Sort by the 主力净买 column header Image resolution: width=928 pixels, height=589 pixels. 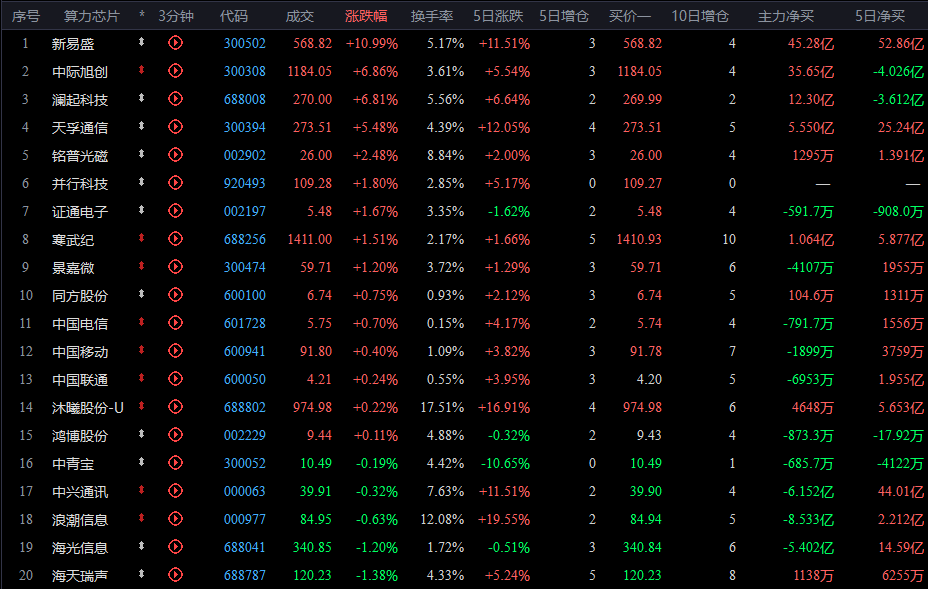click(x=786, y=16)
